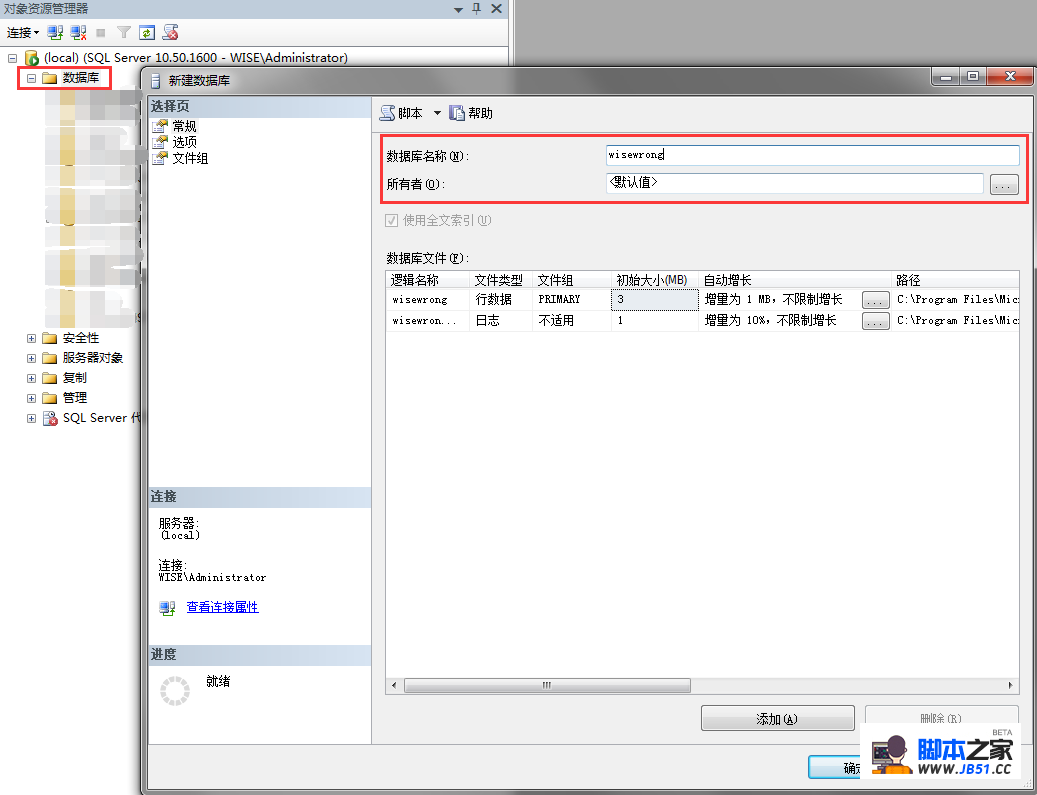
Task: Open the Object Explorer filter icon
Action: click(124, 32)
